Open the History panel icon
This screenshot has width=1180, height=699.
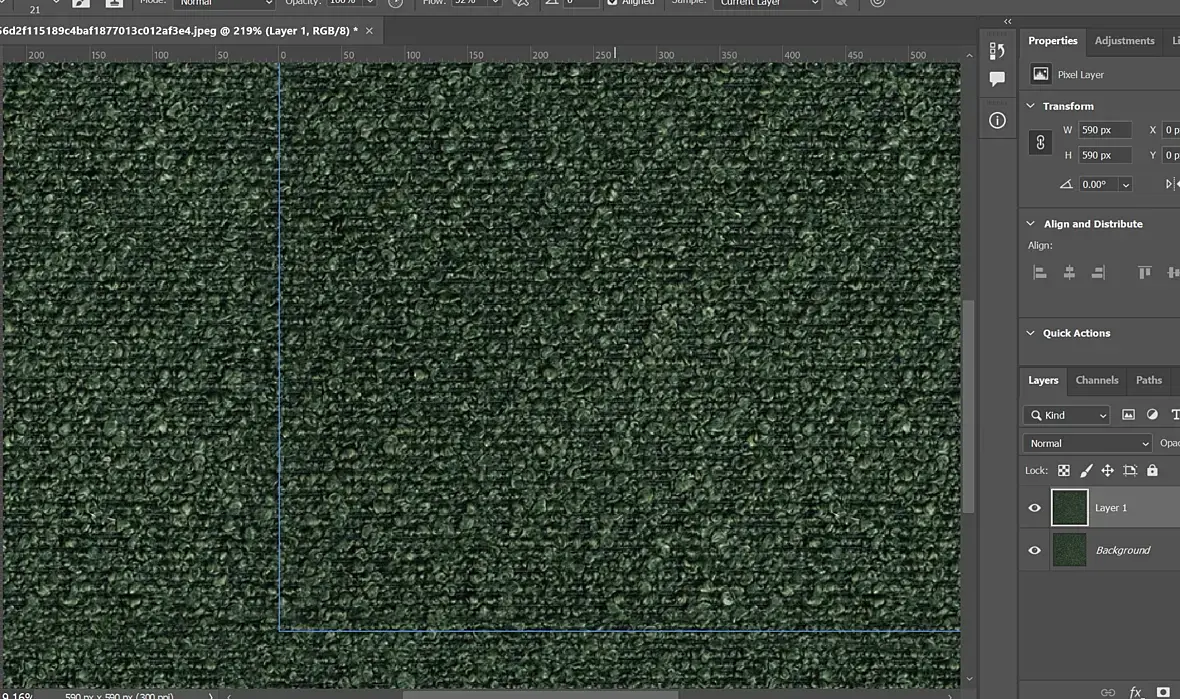997,50
